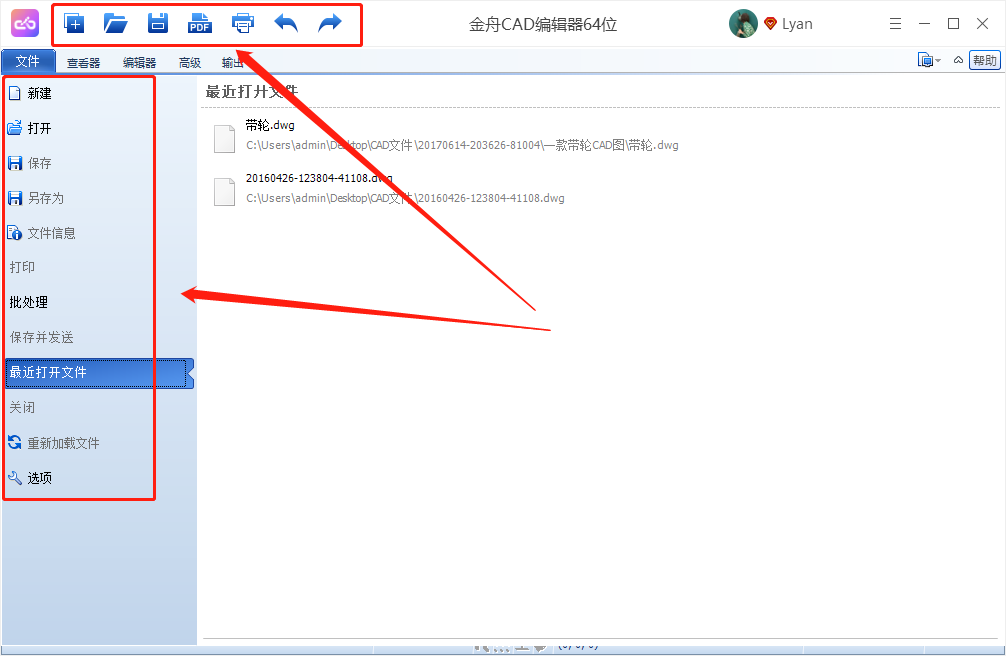Click the document icon beside 20160426-123804-41108.dwg
The width and height of the screenshot is (1006, 656).
225,192
